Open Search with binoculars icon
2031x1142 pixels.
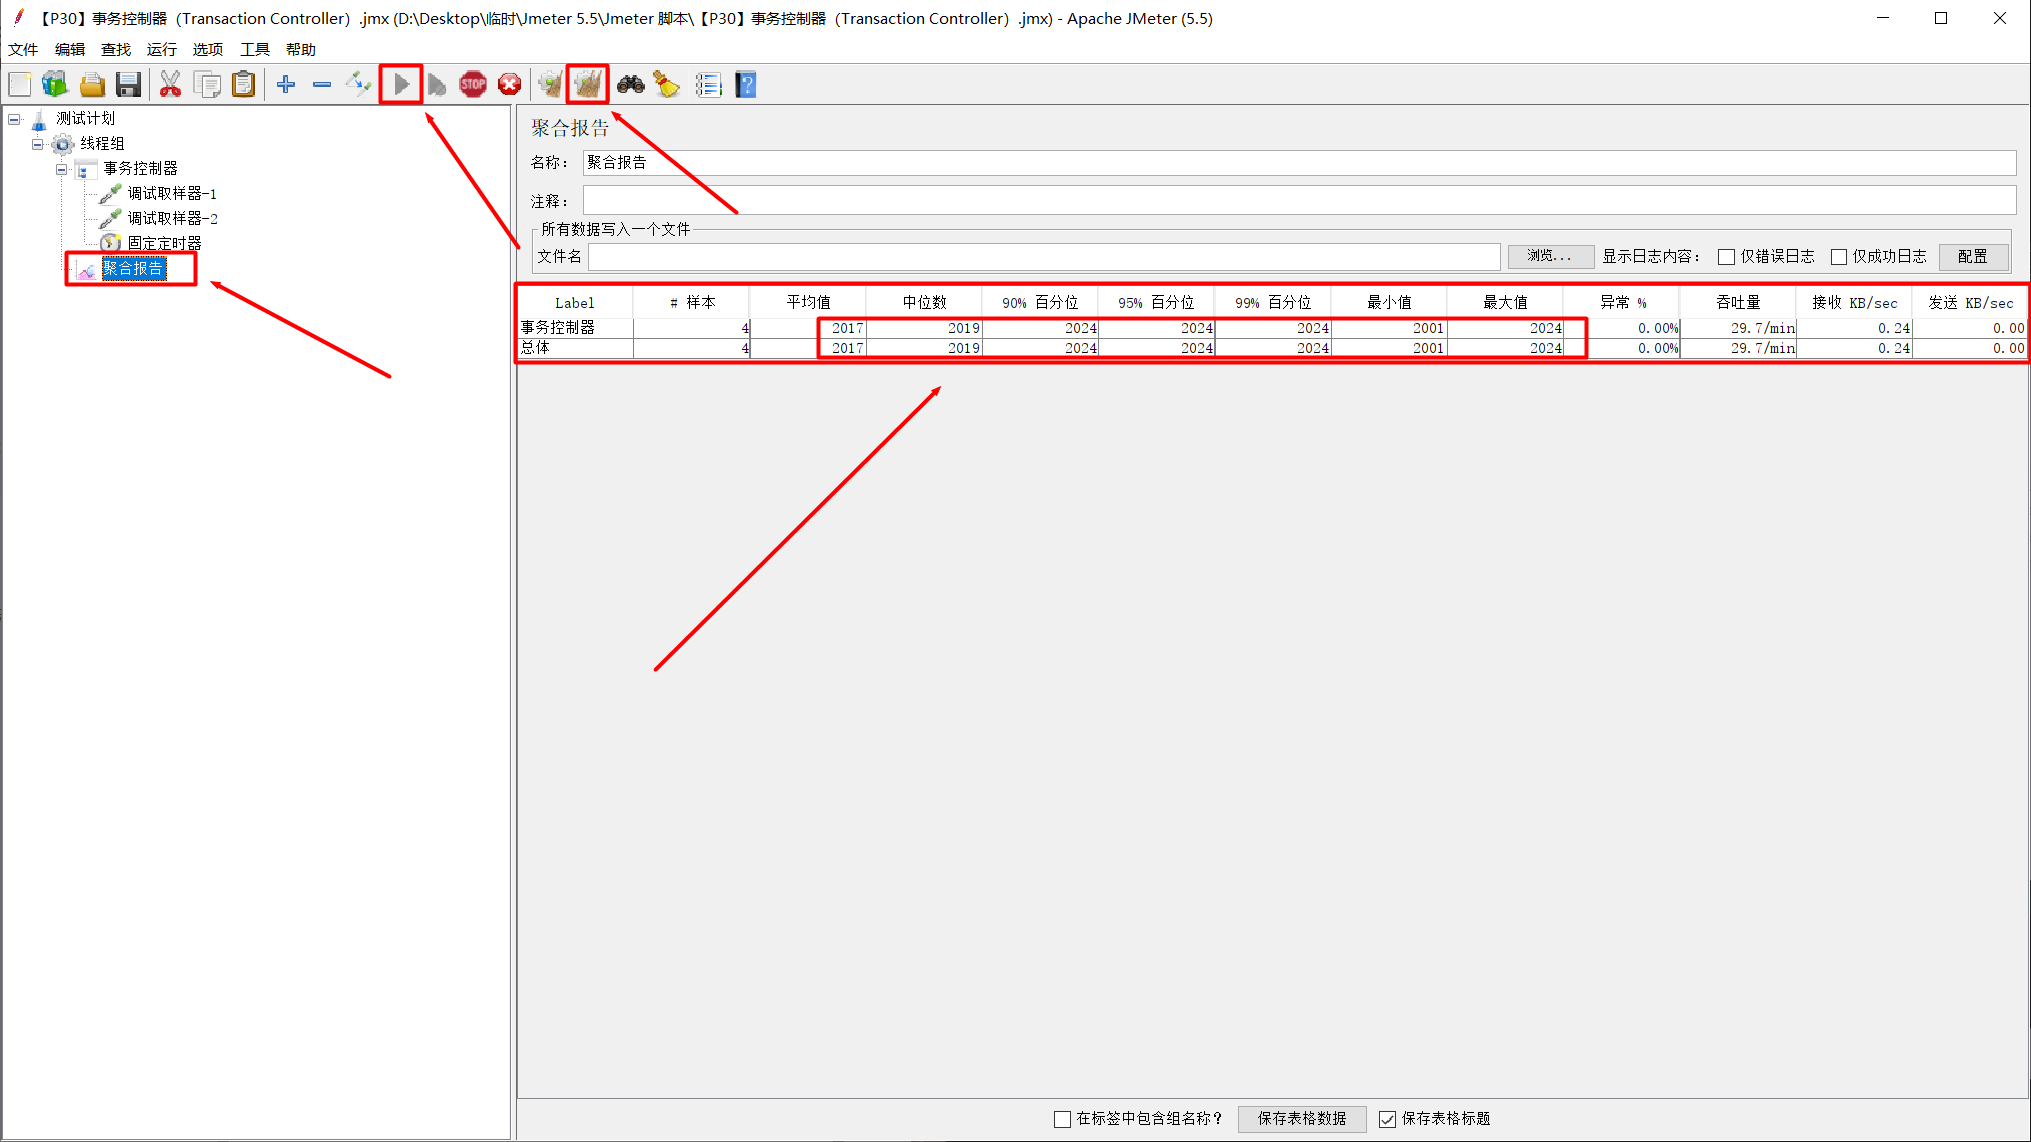tap(631, 85)
